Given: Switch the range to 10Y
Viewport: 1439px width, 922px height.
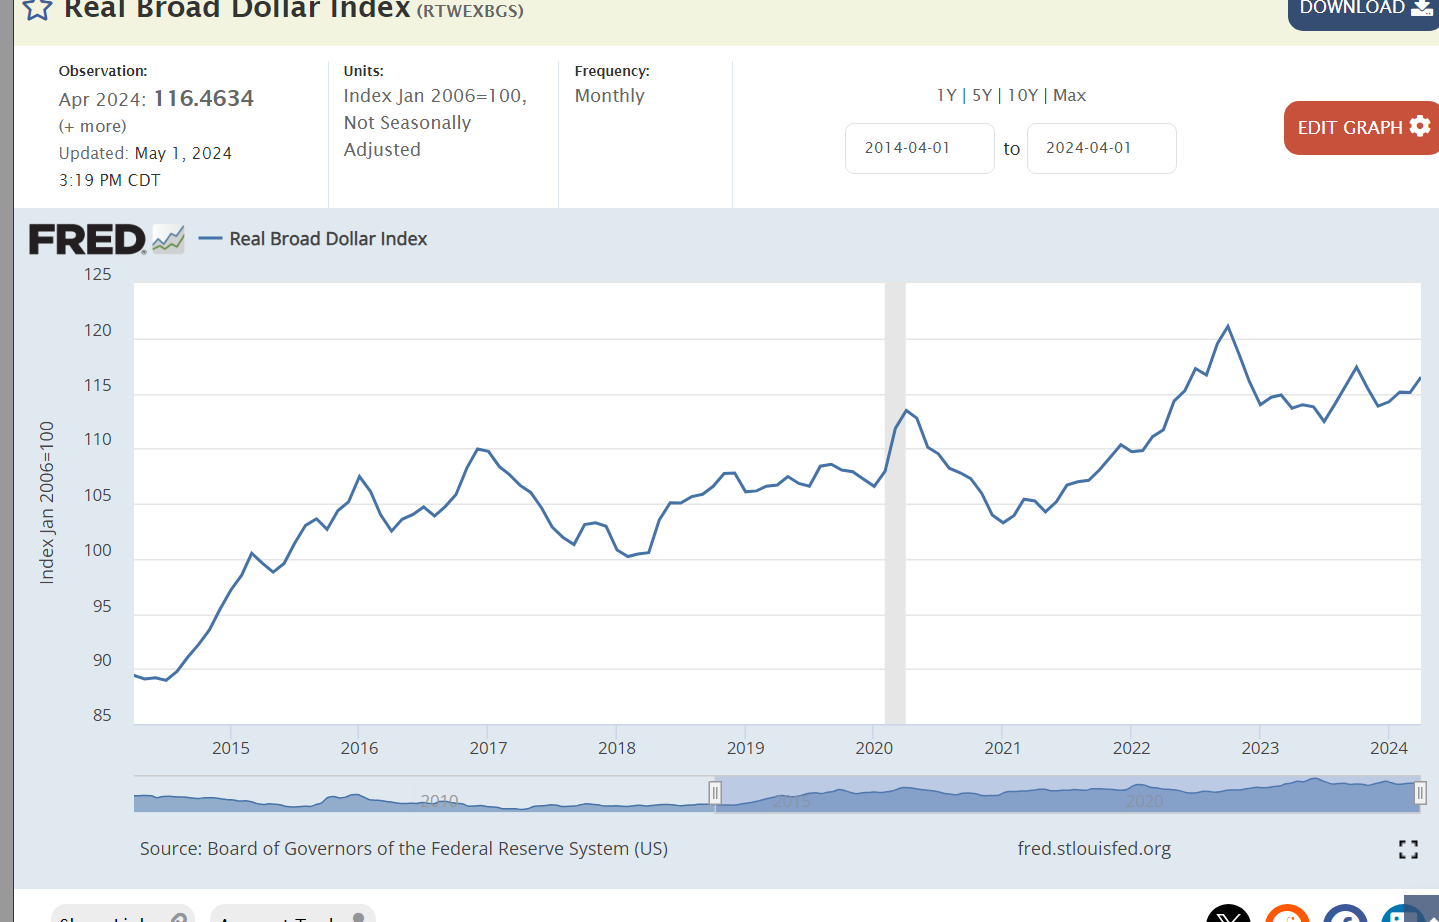Looking at the screenshot, I should pos(1022,95).
